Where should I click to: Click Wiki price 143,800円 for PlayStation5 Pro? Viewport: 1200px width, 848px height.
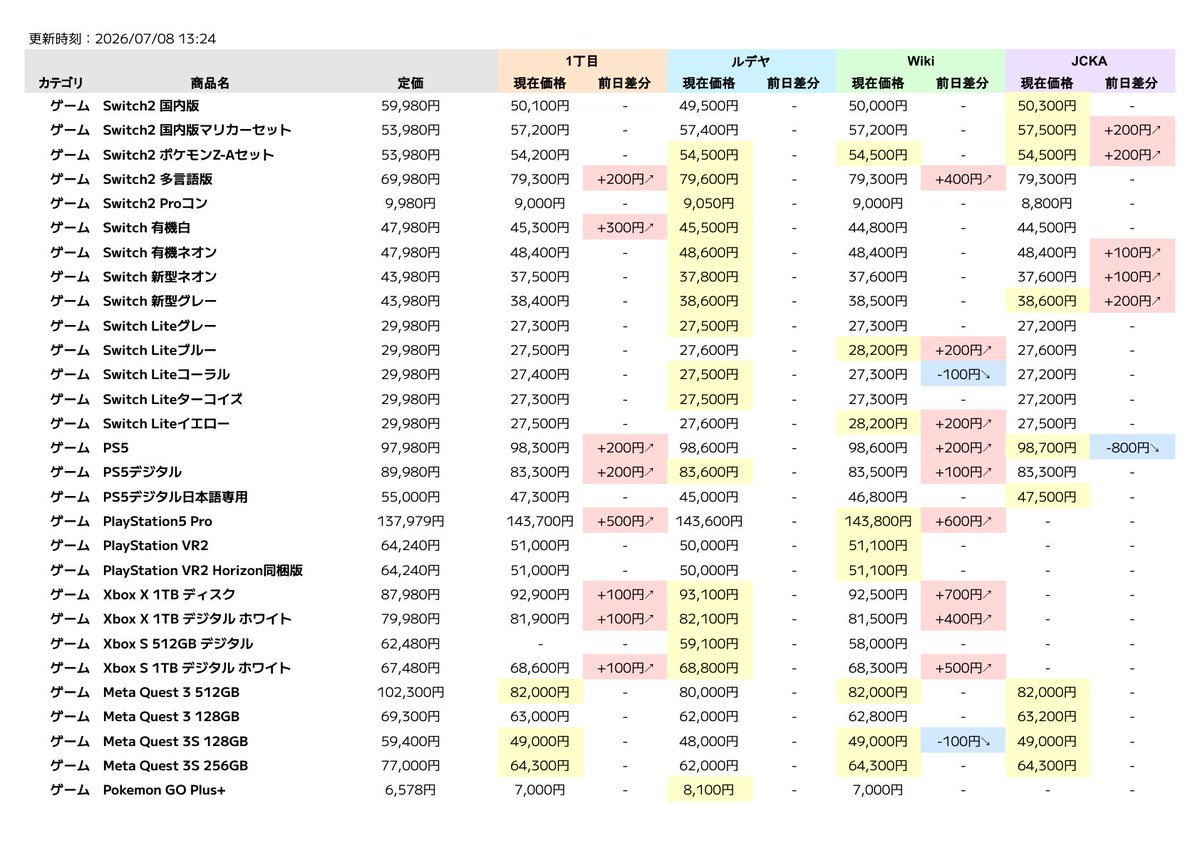point(878,521)
